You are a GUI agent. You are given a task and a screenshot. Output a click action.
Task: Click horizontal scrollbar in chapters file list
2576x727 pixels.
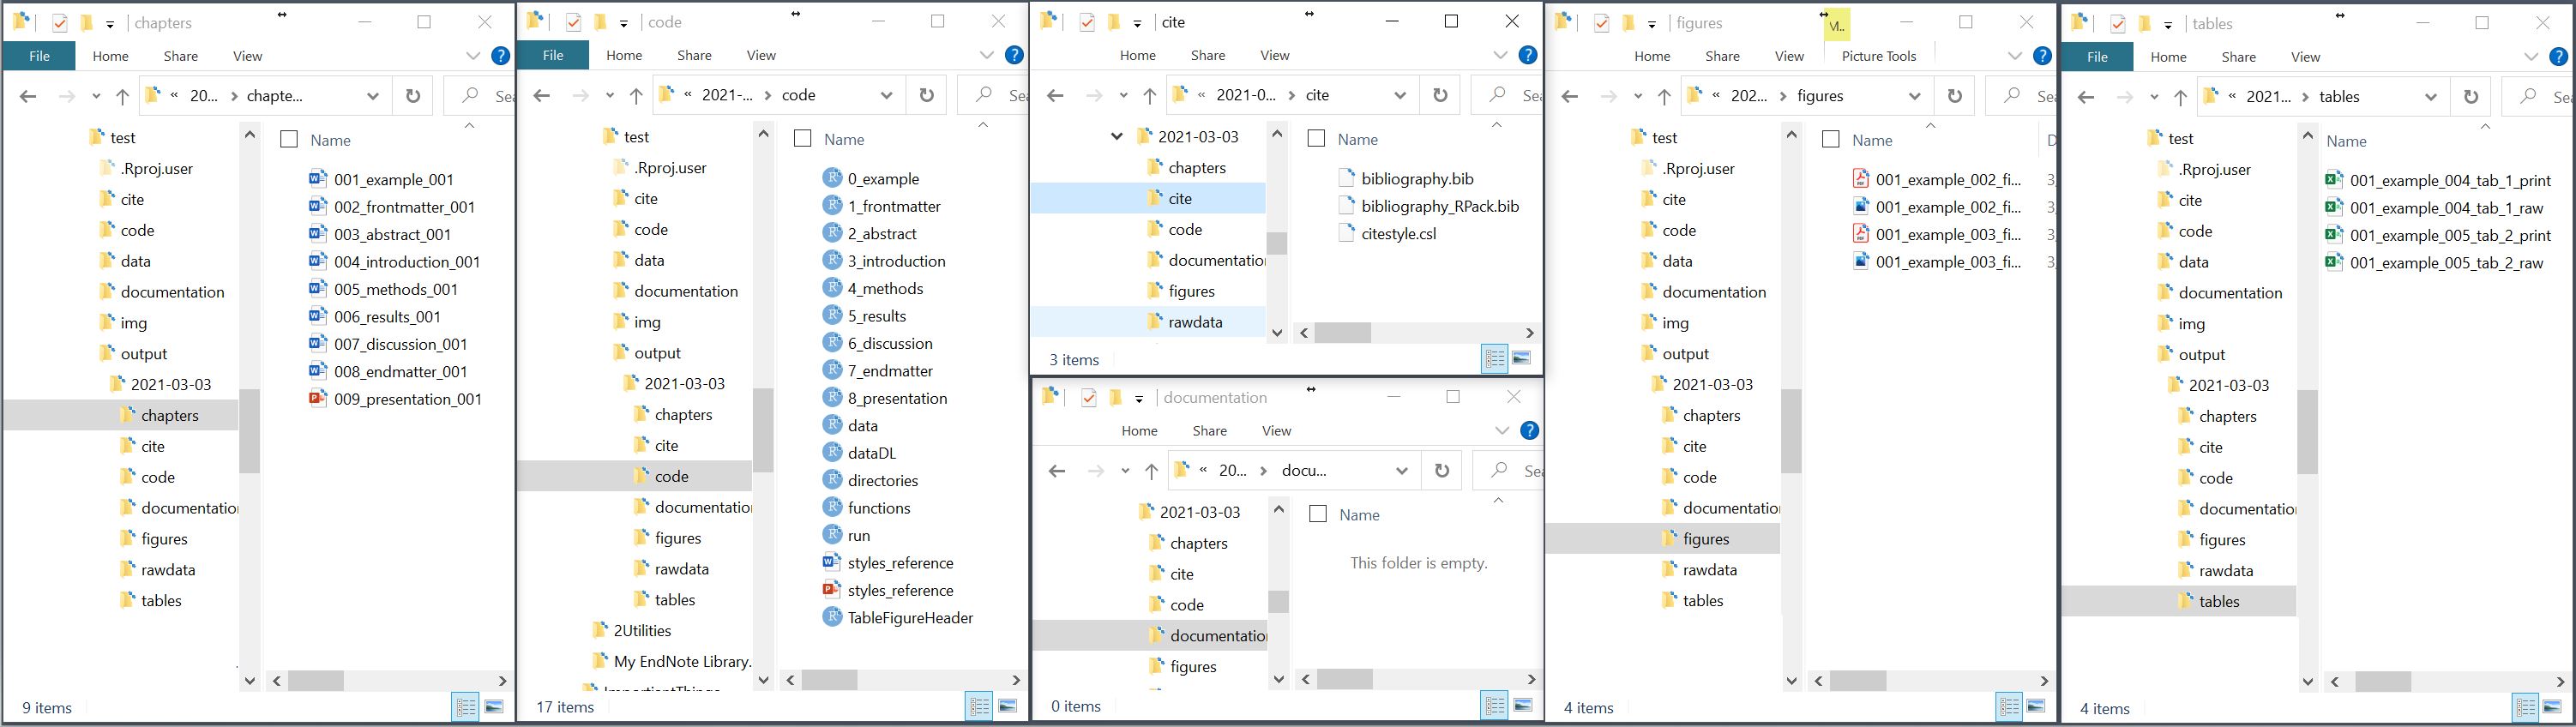[316, 680]
